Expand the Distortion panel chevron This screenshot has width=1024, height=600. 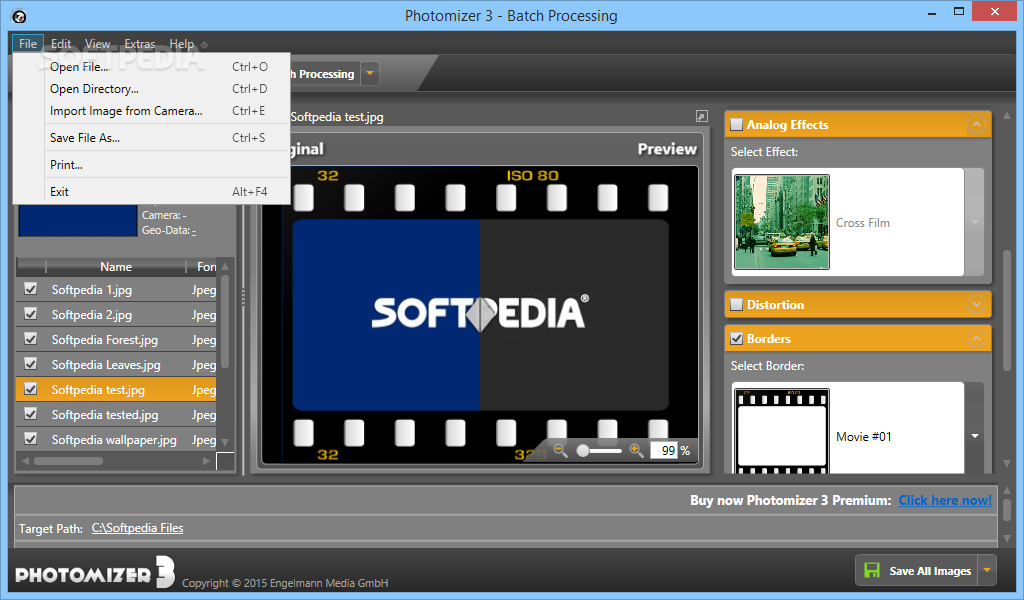976,304
